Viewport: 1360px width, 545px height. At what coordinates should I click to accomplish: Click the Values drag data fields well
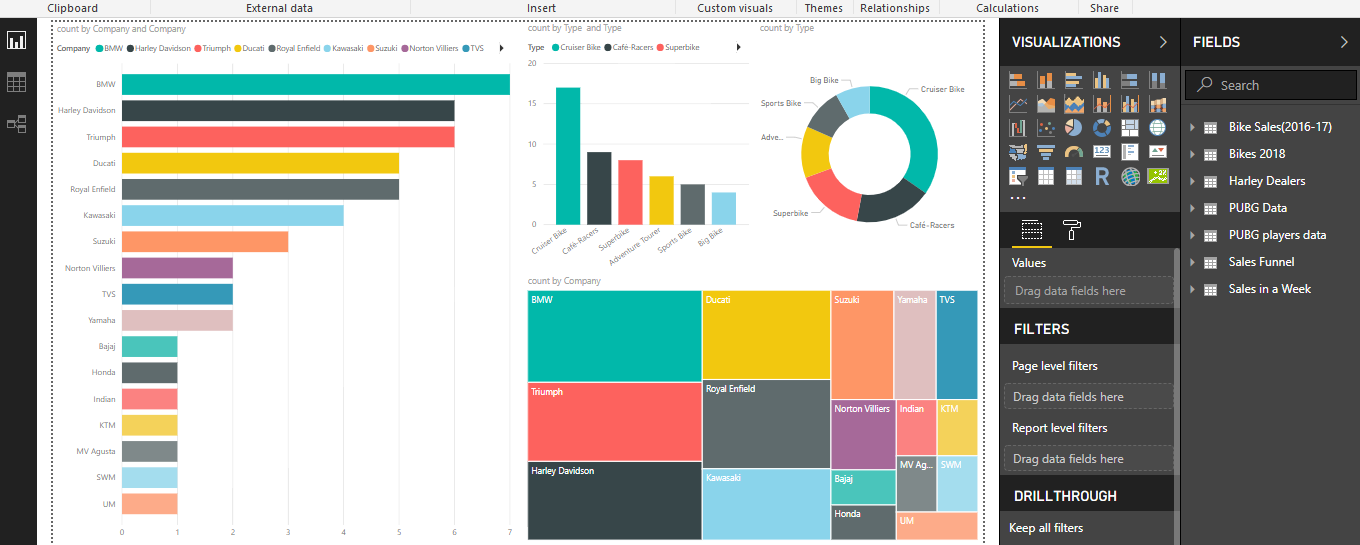click(1089, 291)
